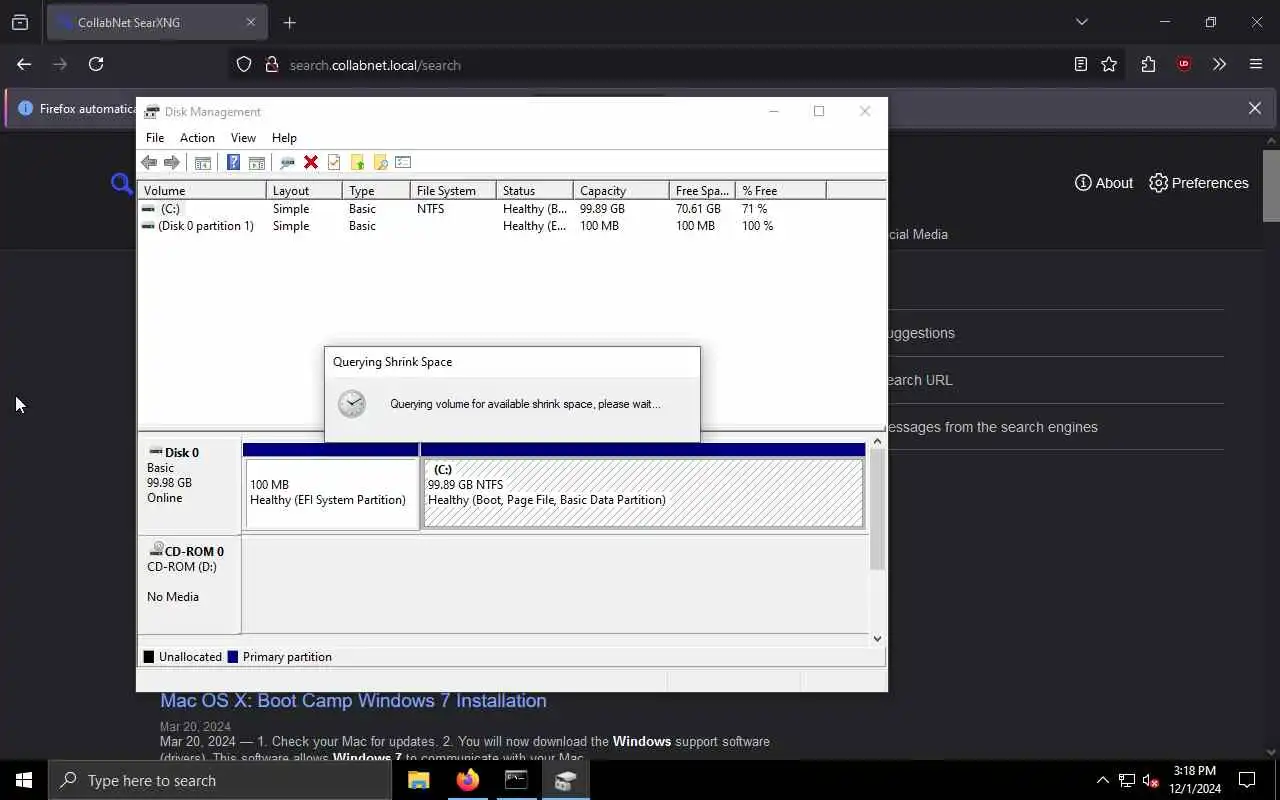Click the Windows Start button
Image resolution: width=1280 pixels, height=800 pixels.
pyautogui.click(x=24, y=780)
